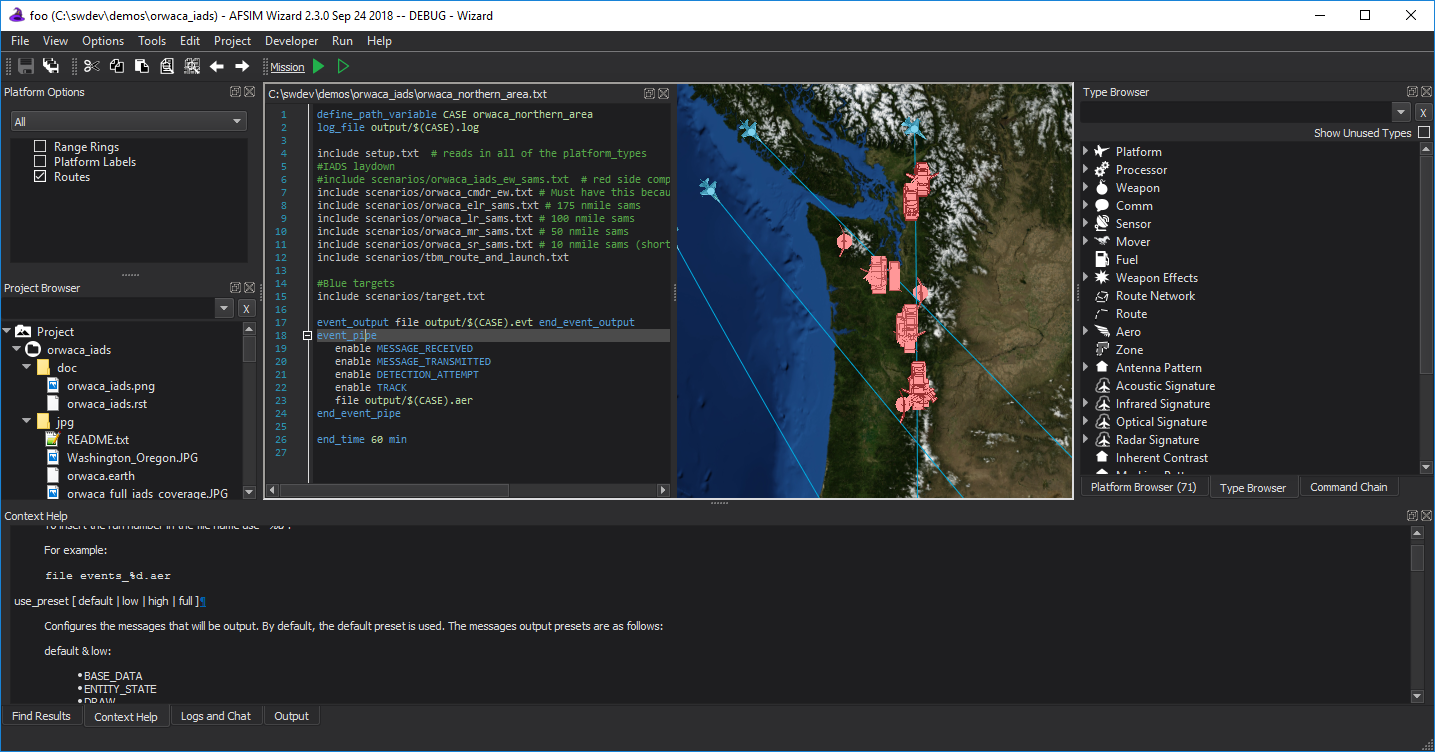Float the Project Browser panel

tap(235, 288)
